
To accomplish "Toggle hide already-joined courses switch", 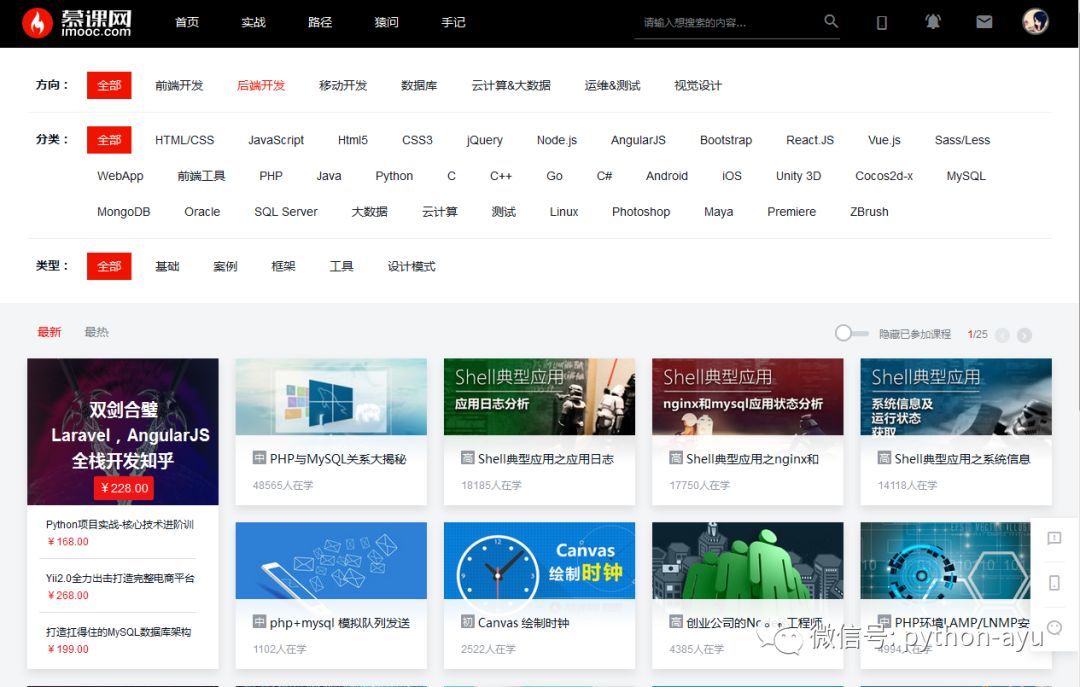I will click(851, 334).
